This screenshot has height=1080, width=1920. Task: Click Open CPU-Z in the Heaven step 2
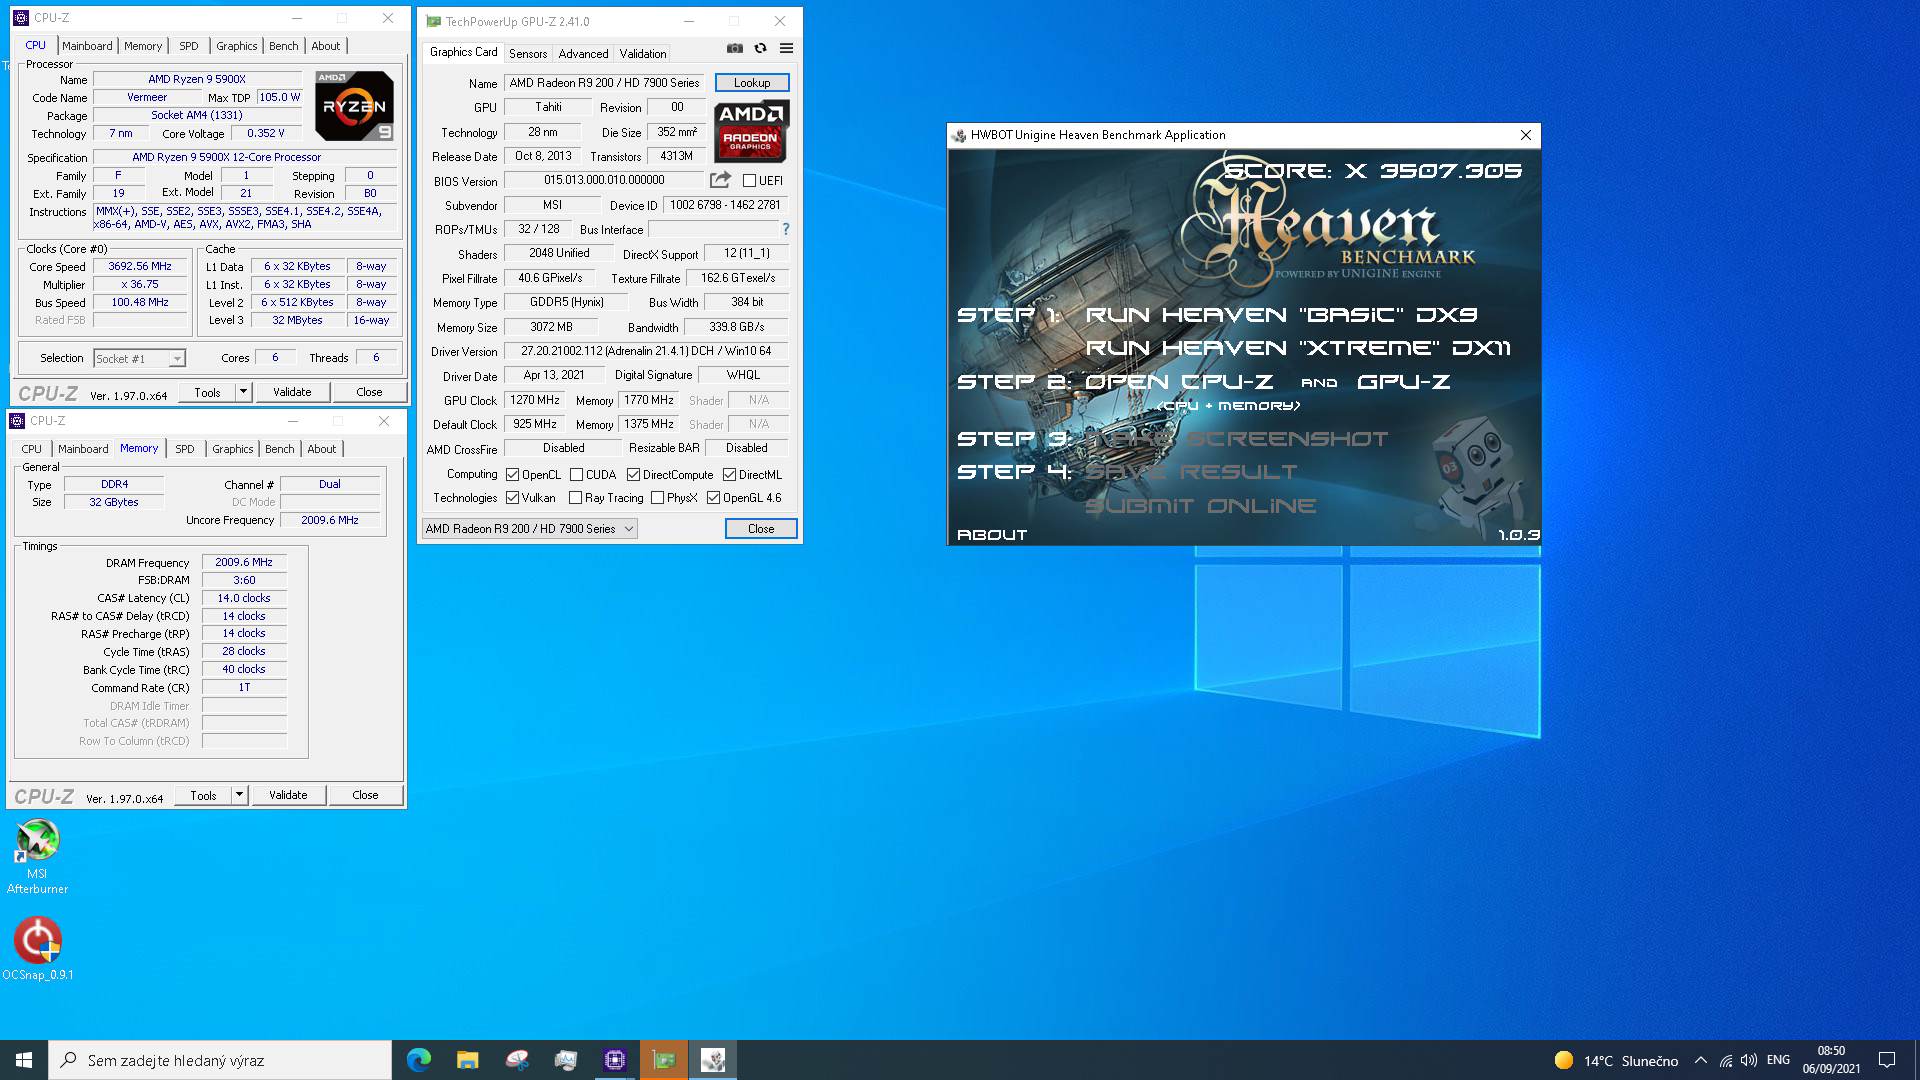[x=1179, y=382]
